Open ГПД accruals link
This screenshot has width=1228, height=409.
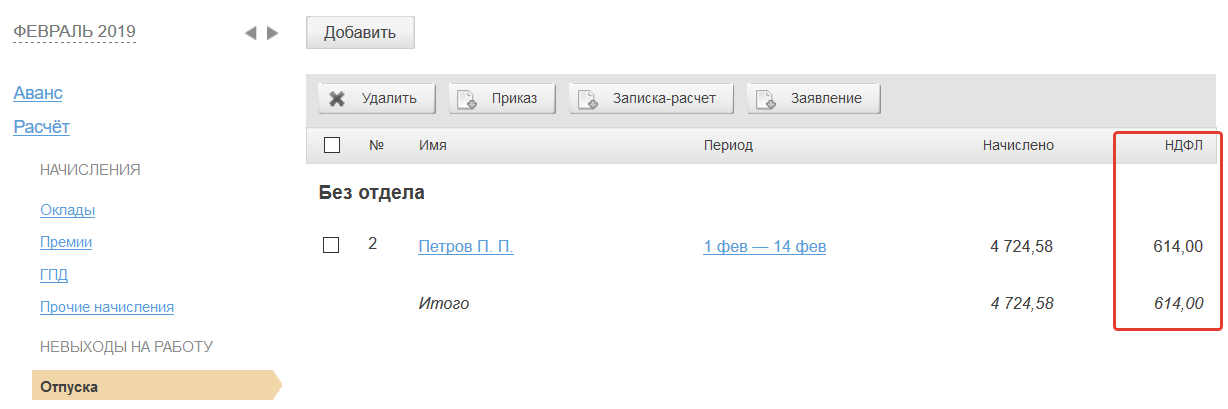[54, 275]
